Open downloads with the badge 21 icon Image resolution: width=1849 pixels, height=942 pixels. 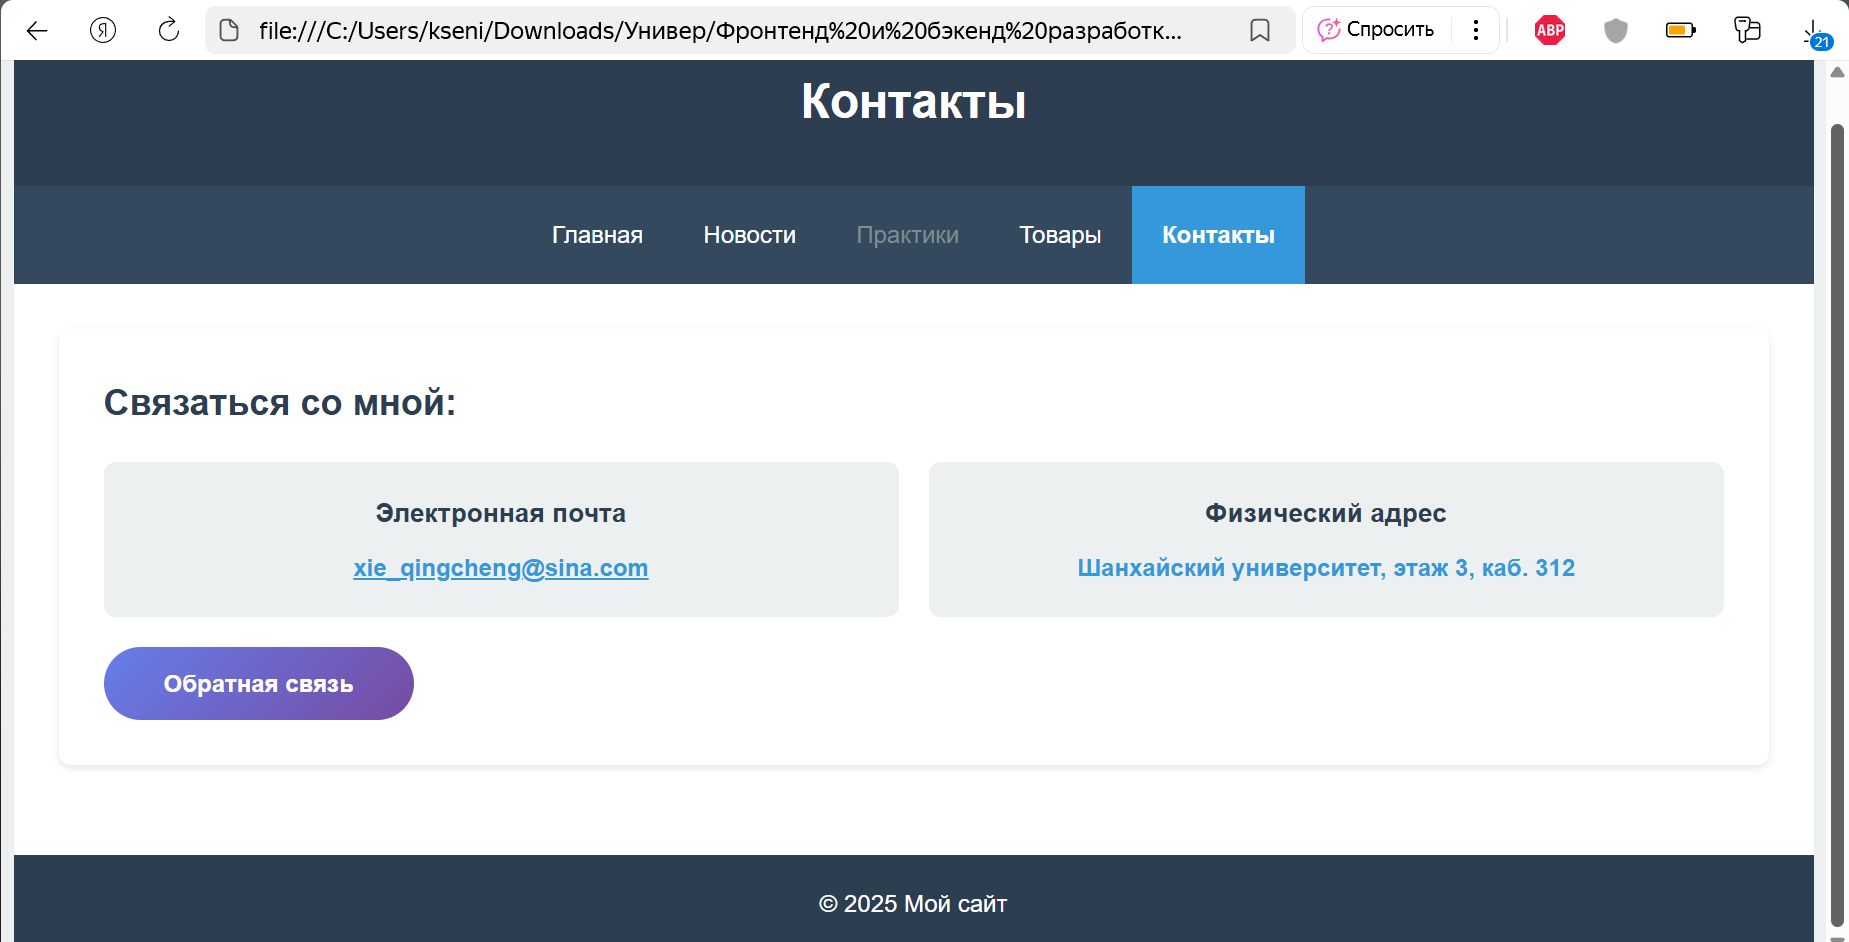click(1814, 32)
